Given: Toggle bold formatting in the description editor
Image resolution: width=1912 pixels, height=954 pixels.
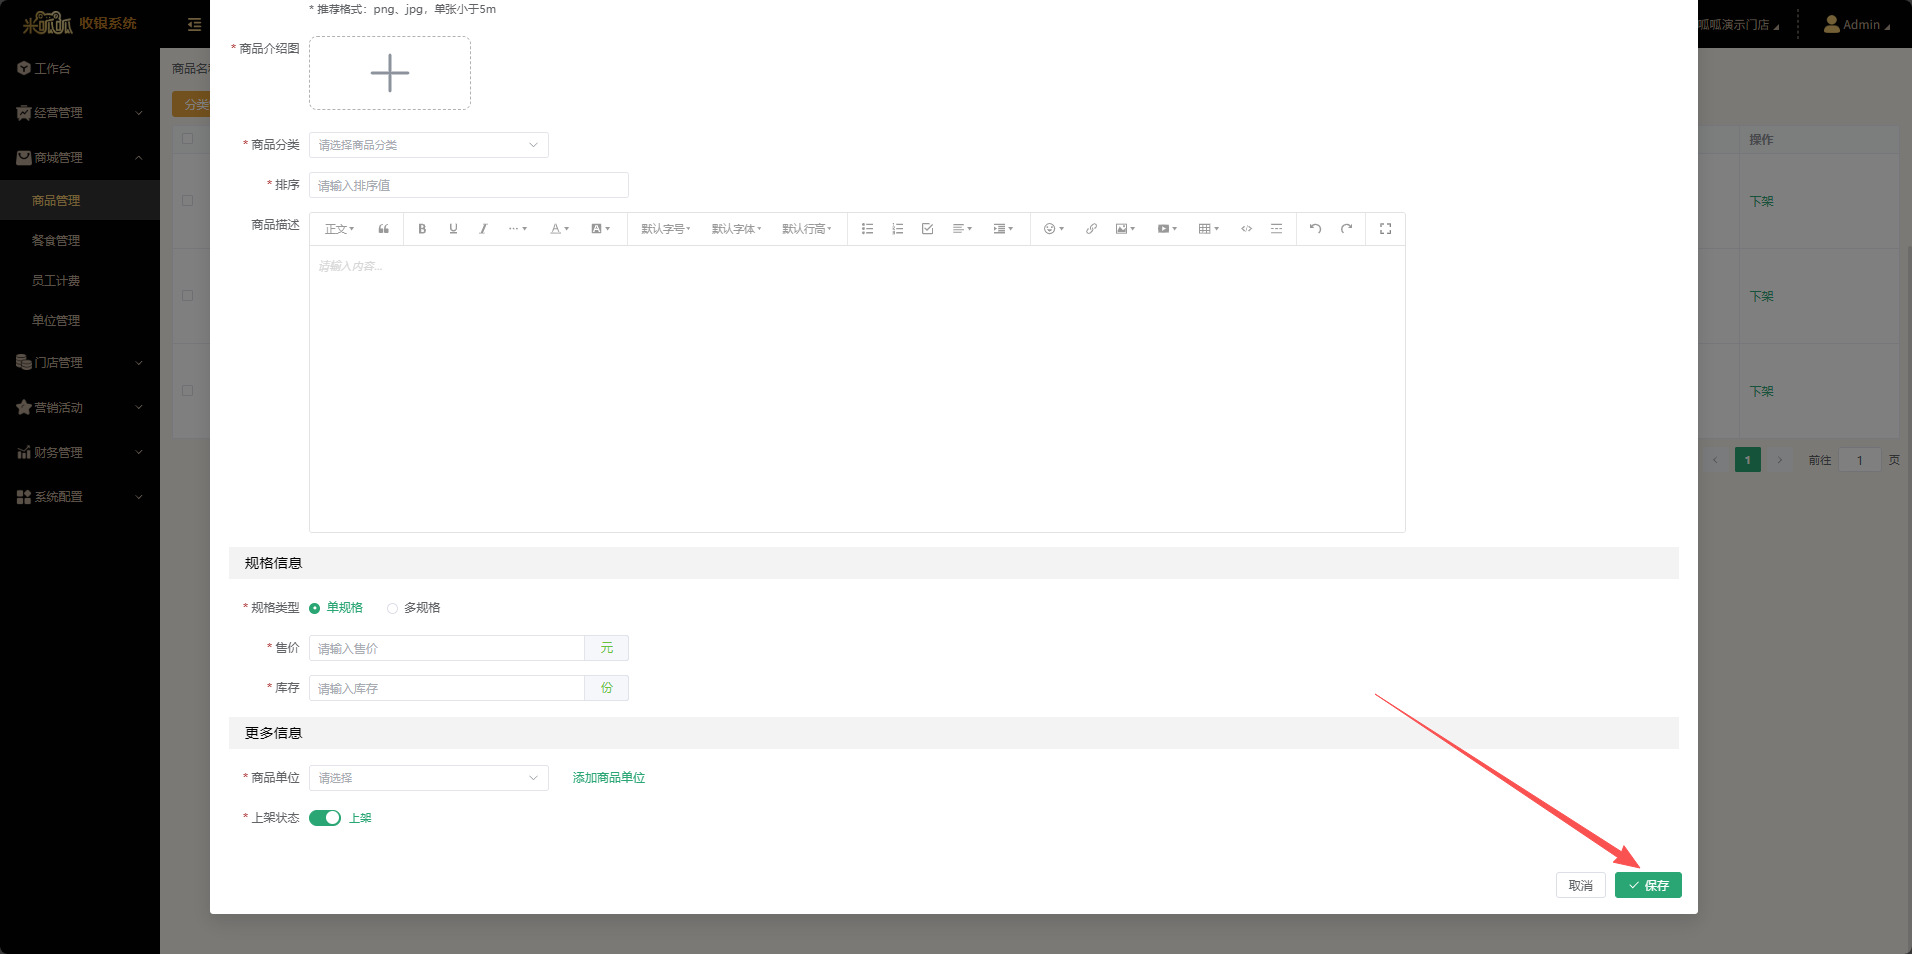Looking at the screenshot, I should pos(422,228).
